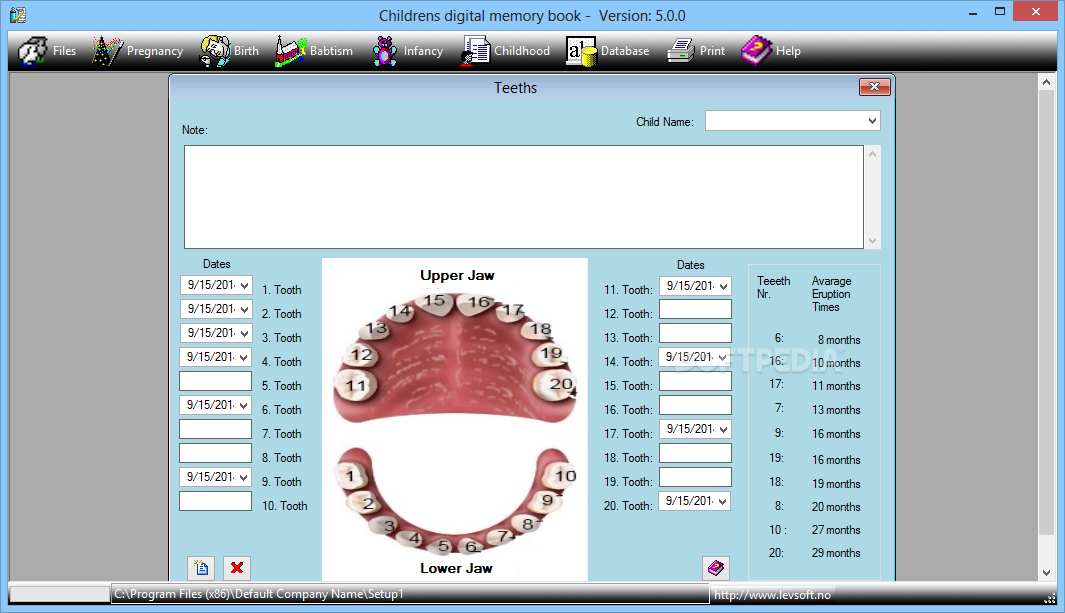Click the new record icon button
This screenshot has height=613, width=1065.
pos(201,568)
